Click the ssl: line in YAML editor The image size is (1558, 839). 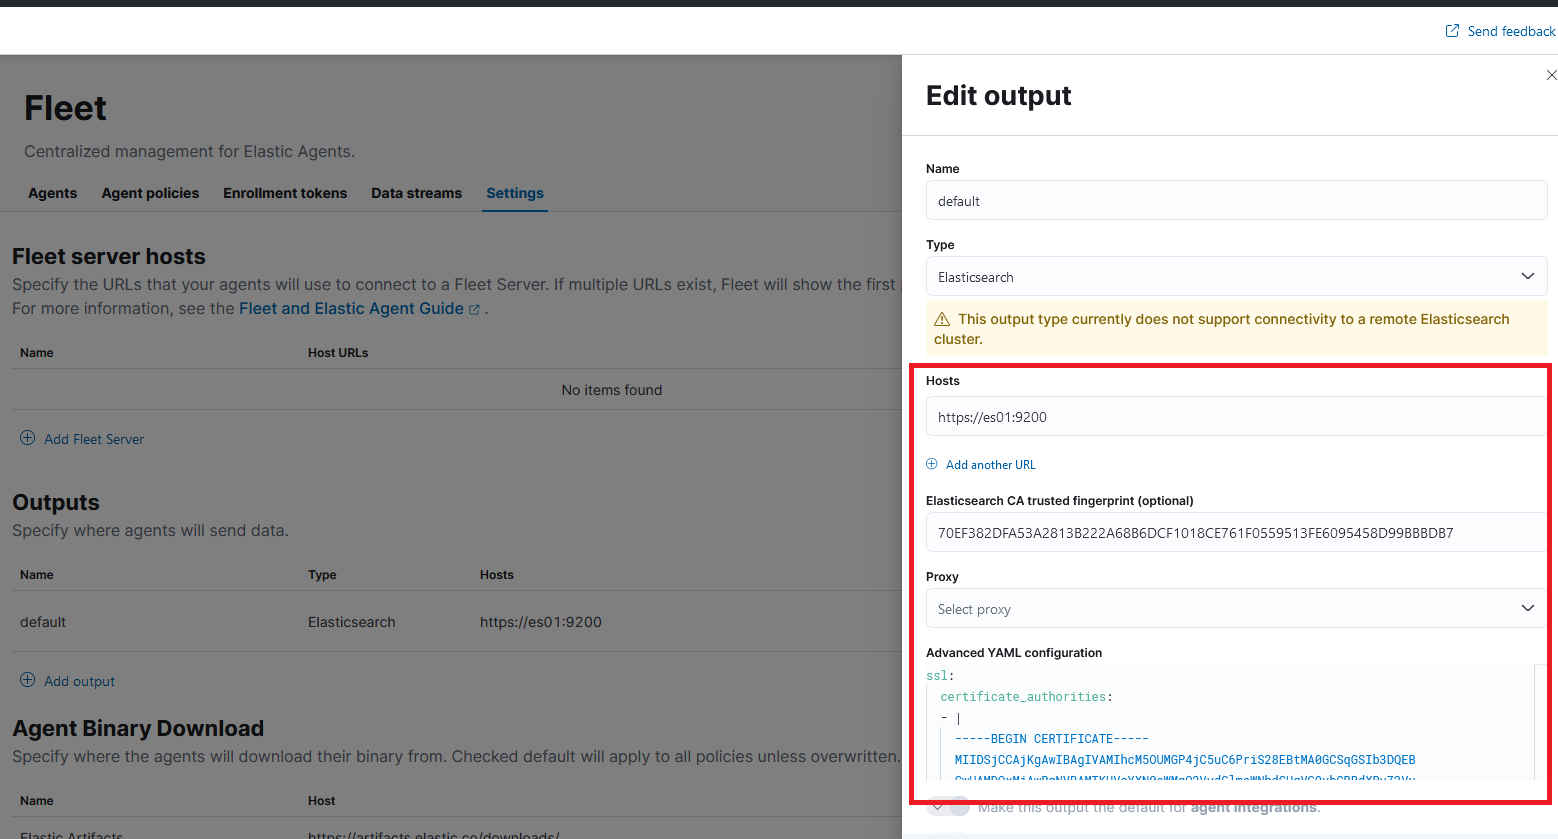940,675
